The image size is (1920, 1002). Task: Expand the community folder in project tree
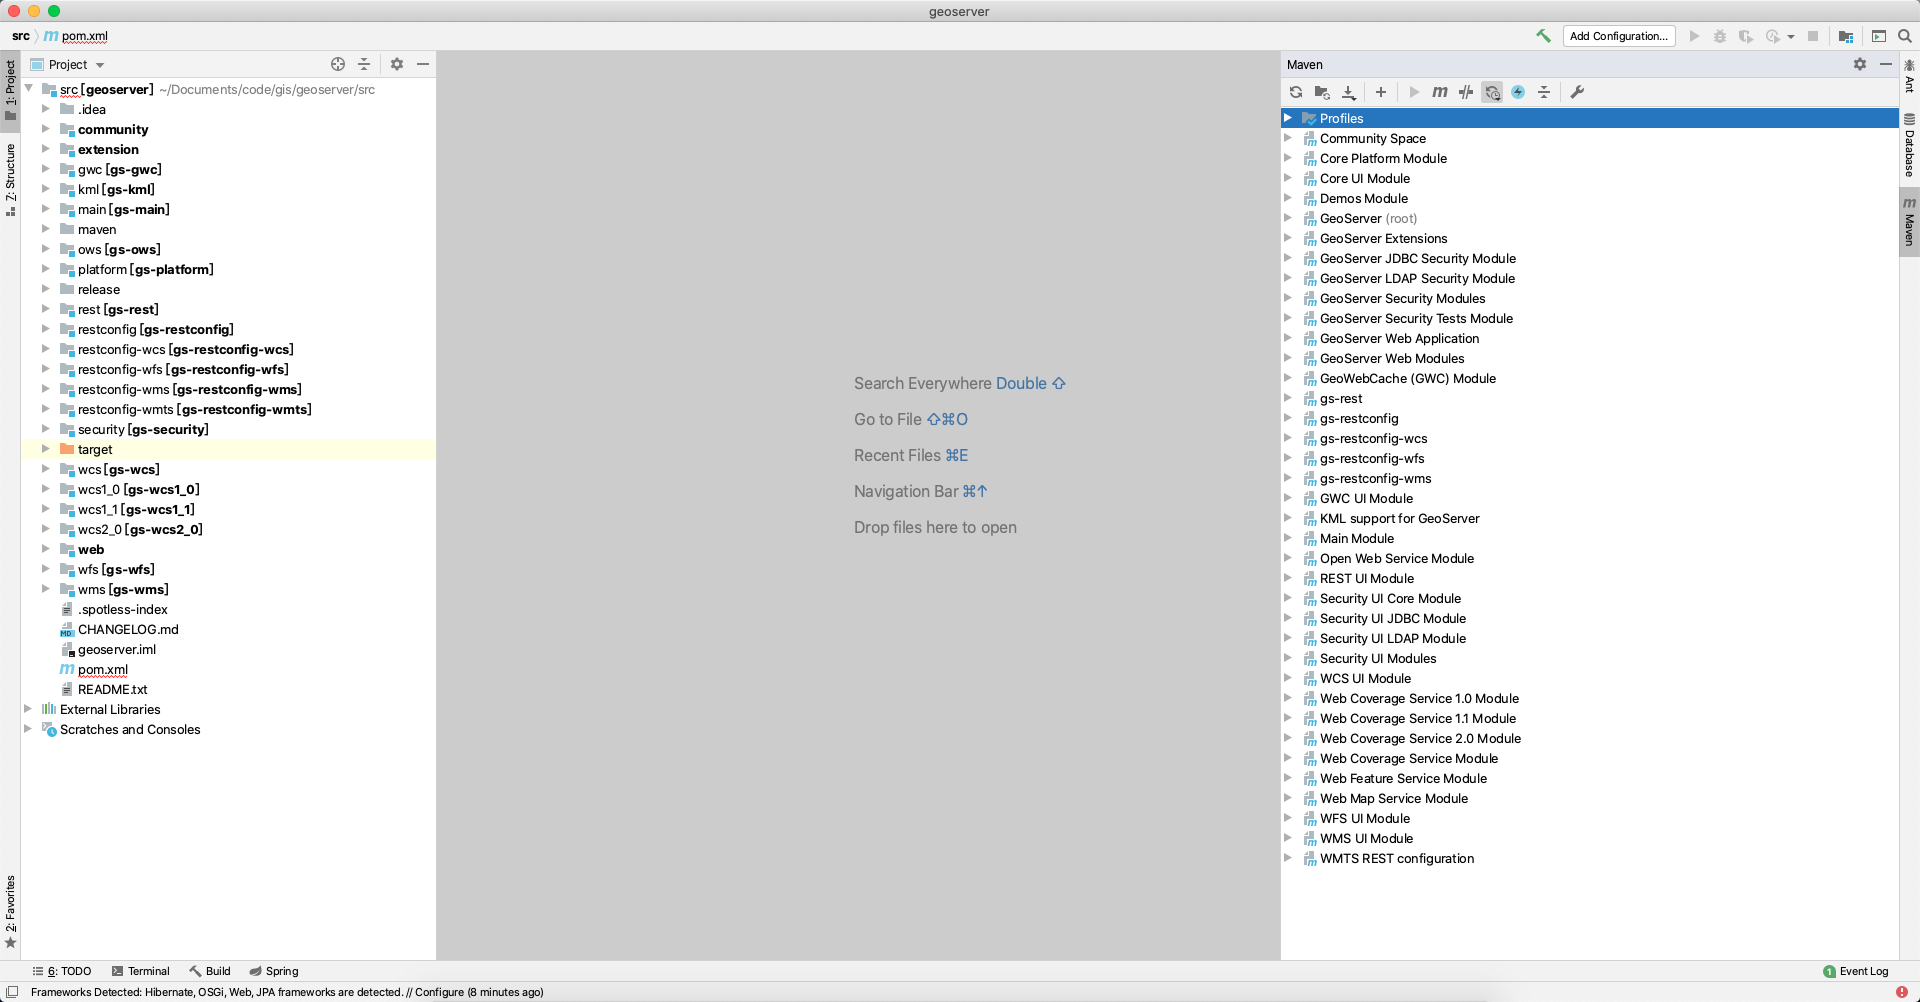pos(45,129)
